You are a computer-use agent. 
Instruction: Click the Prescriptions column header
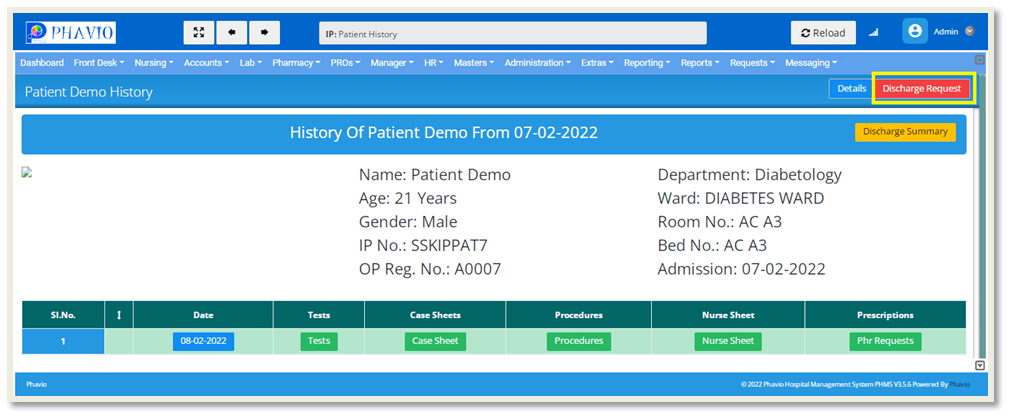[x=885, y=315]
